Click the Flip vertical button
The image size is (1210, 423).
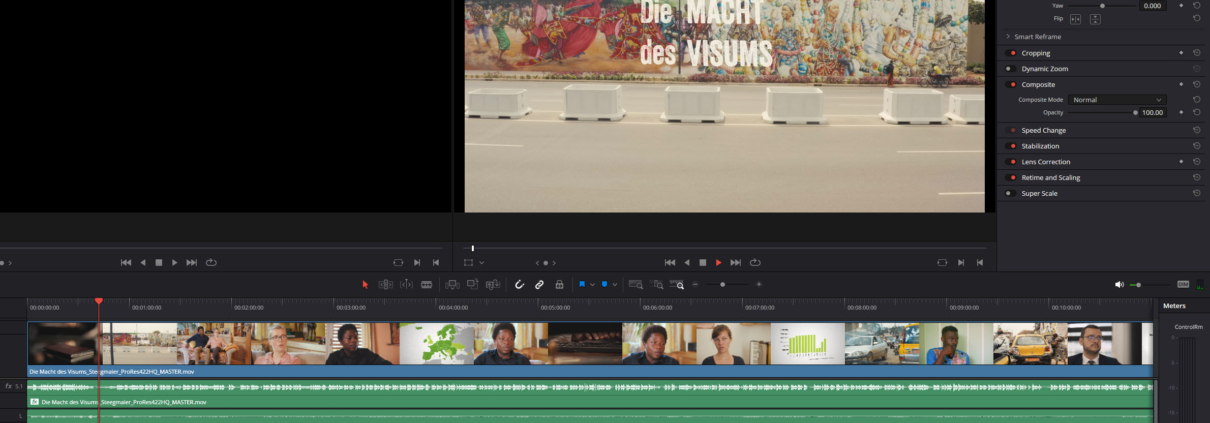1095,19
